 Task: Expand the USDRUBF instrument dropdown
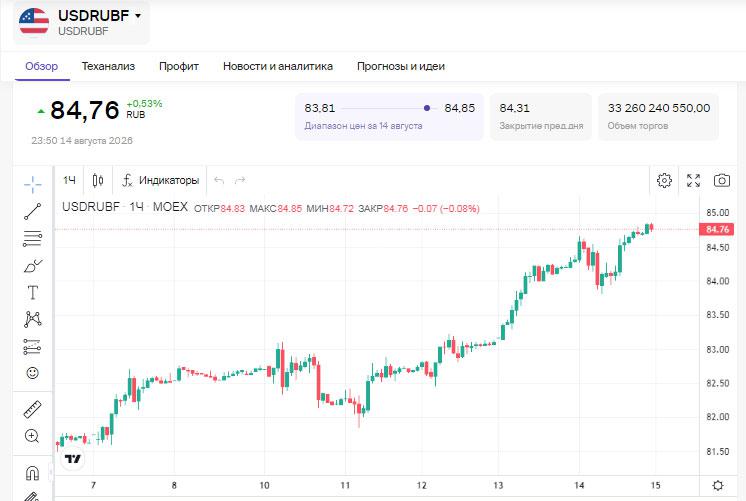point(138,16)
